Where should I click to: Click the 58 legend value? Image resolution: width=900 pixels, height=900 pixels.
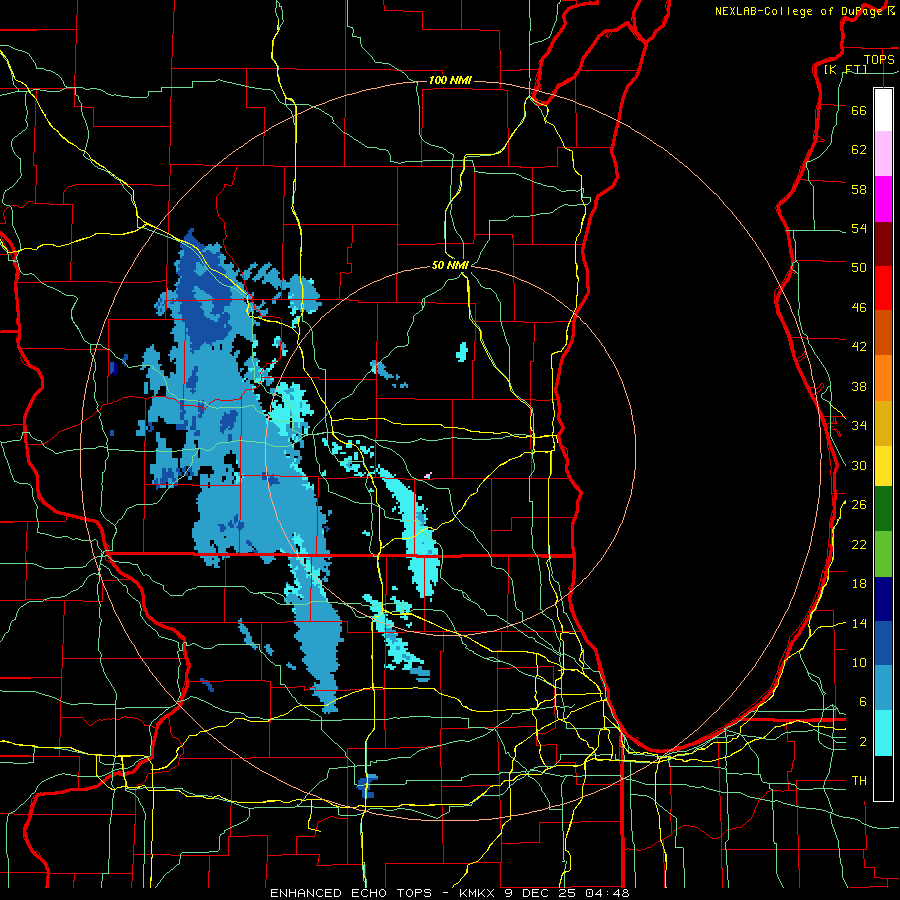pos(859,189)
